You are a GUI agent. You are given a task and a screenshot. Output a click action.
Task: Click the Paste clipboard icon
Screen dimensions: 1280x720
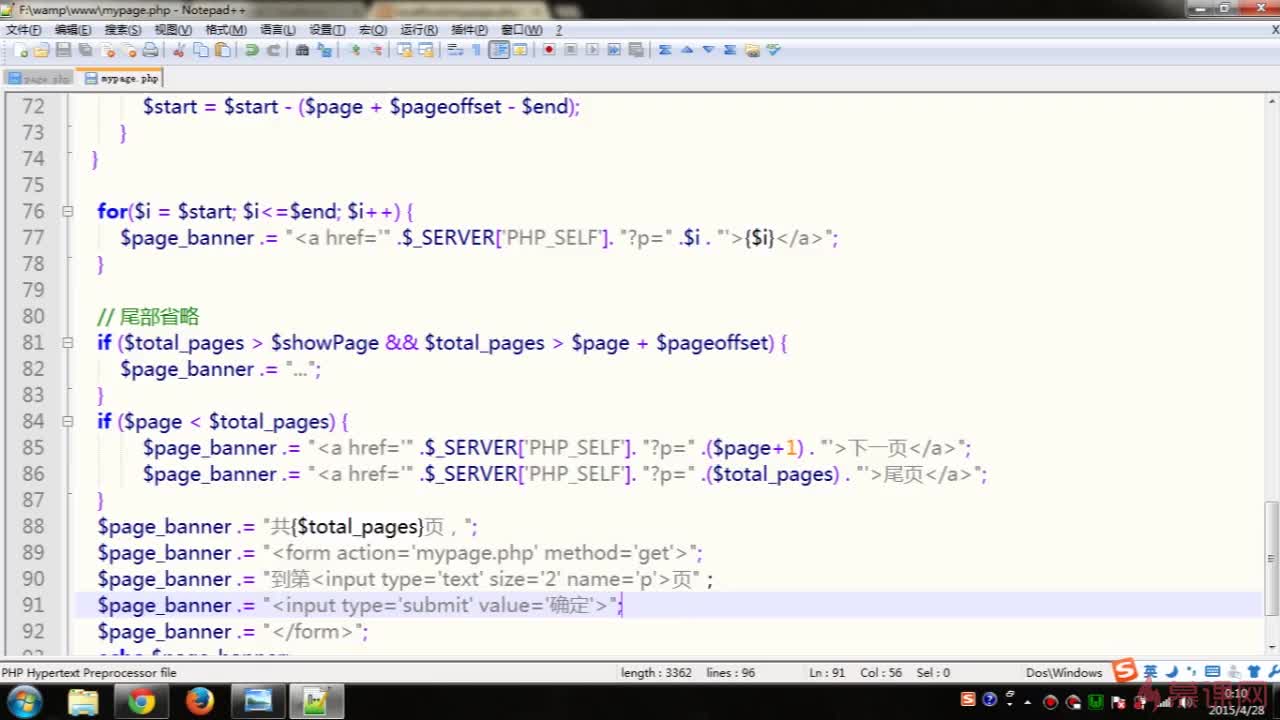[x=222, y=50]
